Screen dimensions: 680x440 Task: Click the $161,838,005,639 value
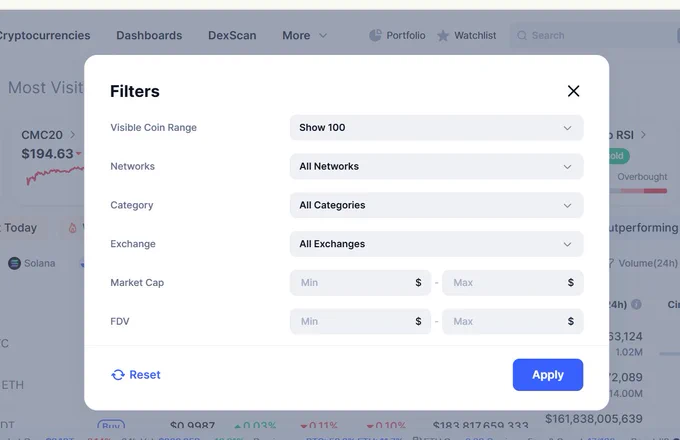(594, 419)
